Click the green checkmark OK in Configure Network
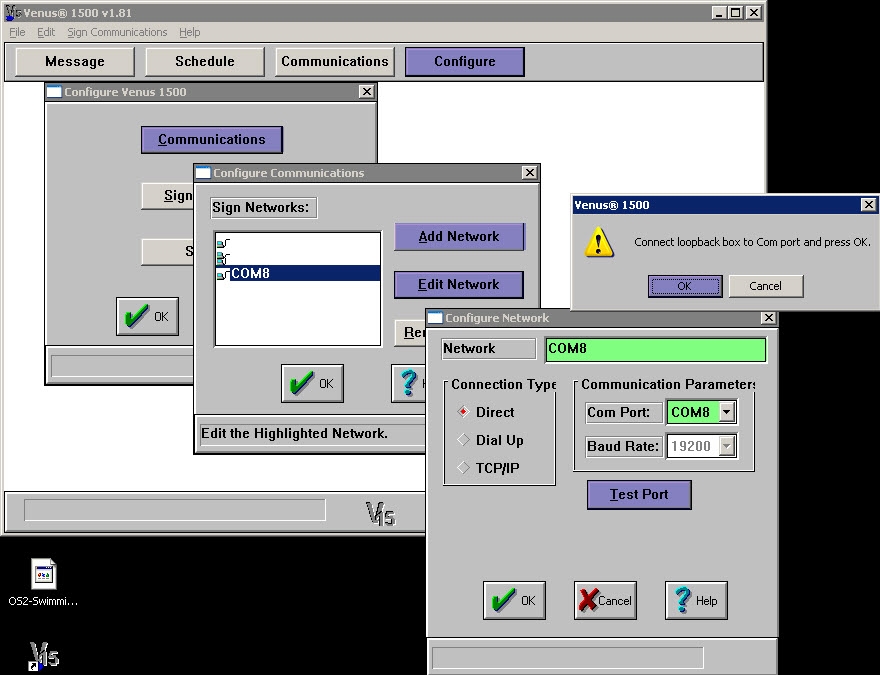 [514, 600]
